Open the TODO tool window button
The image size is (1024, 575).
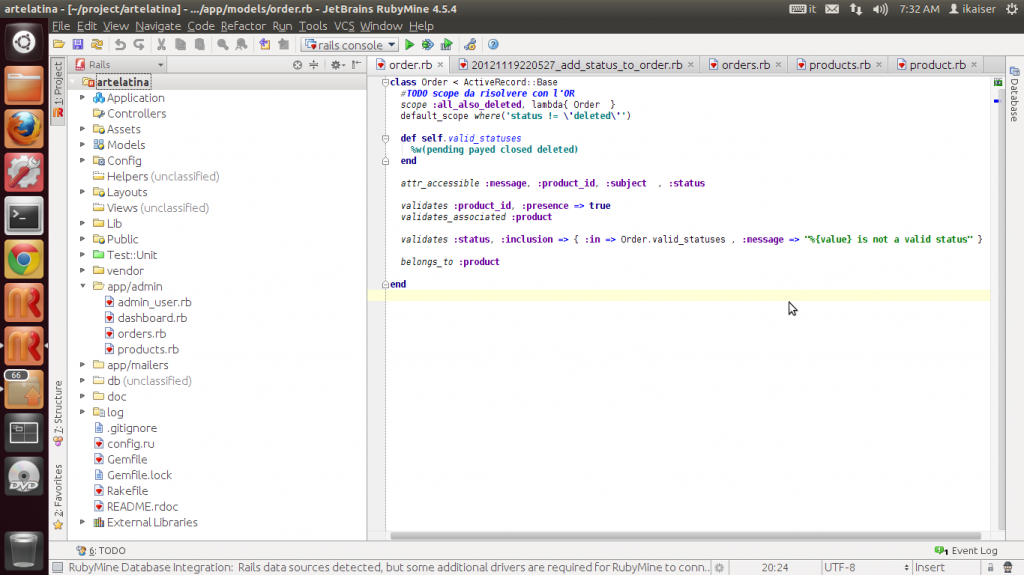click(101, 550)
